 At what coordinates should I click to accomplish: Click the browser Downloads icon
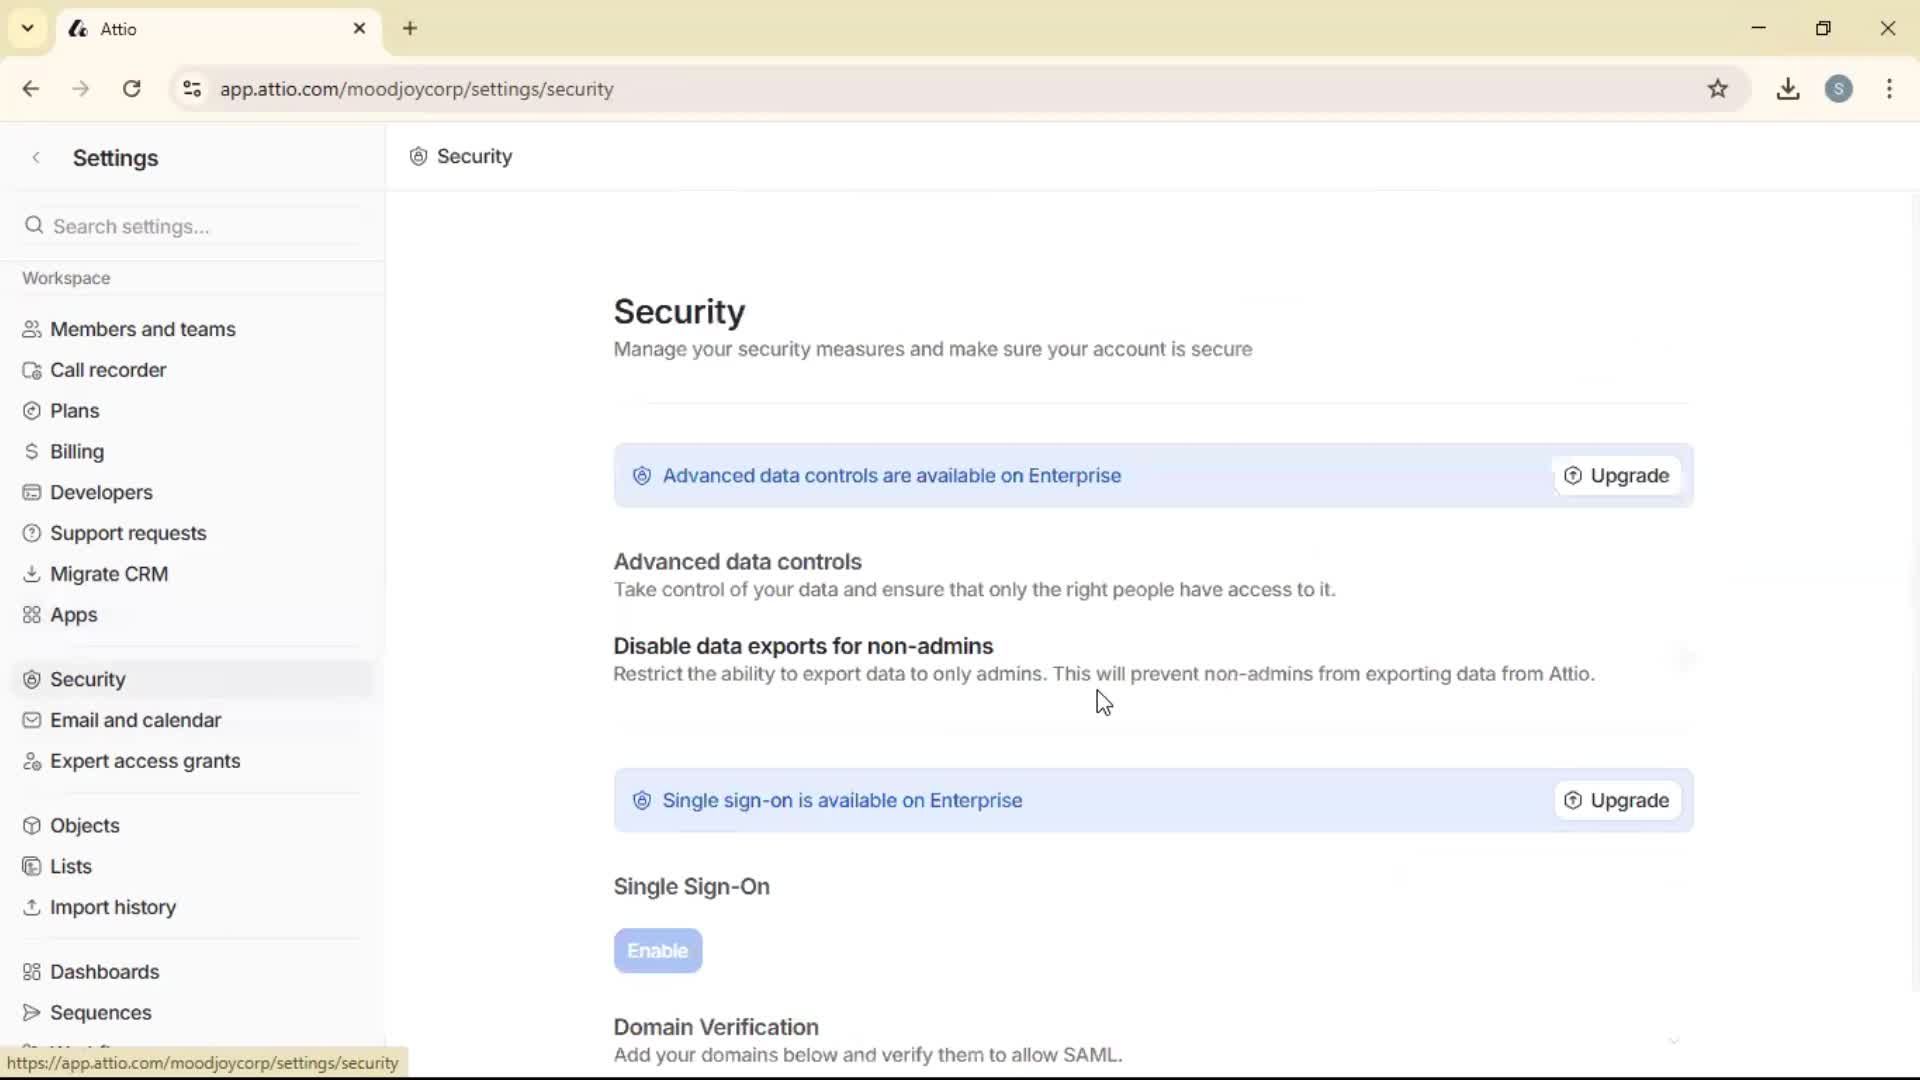coord(1789,89)
